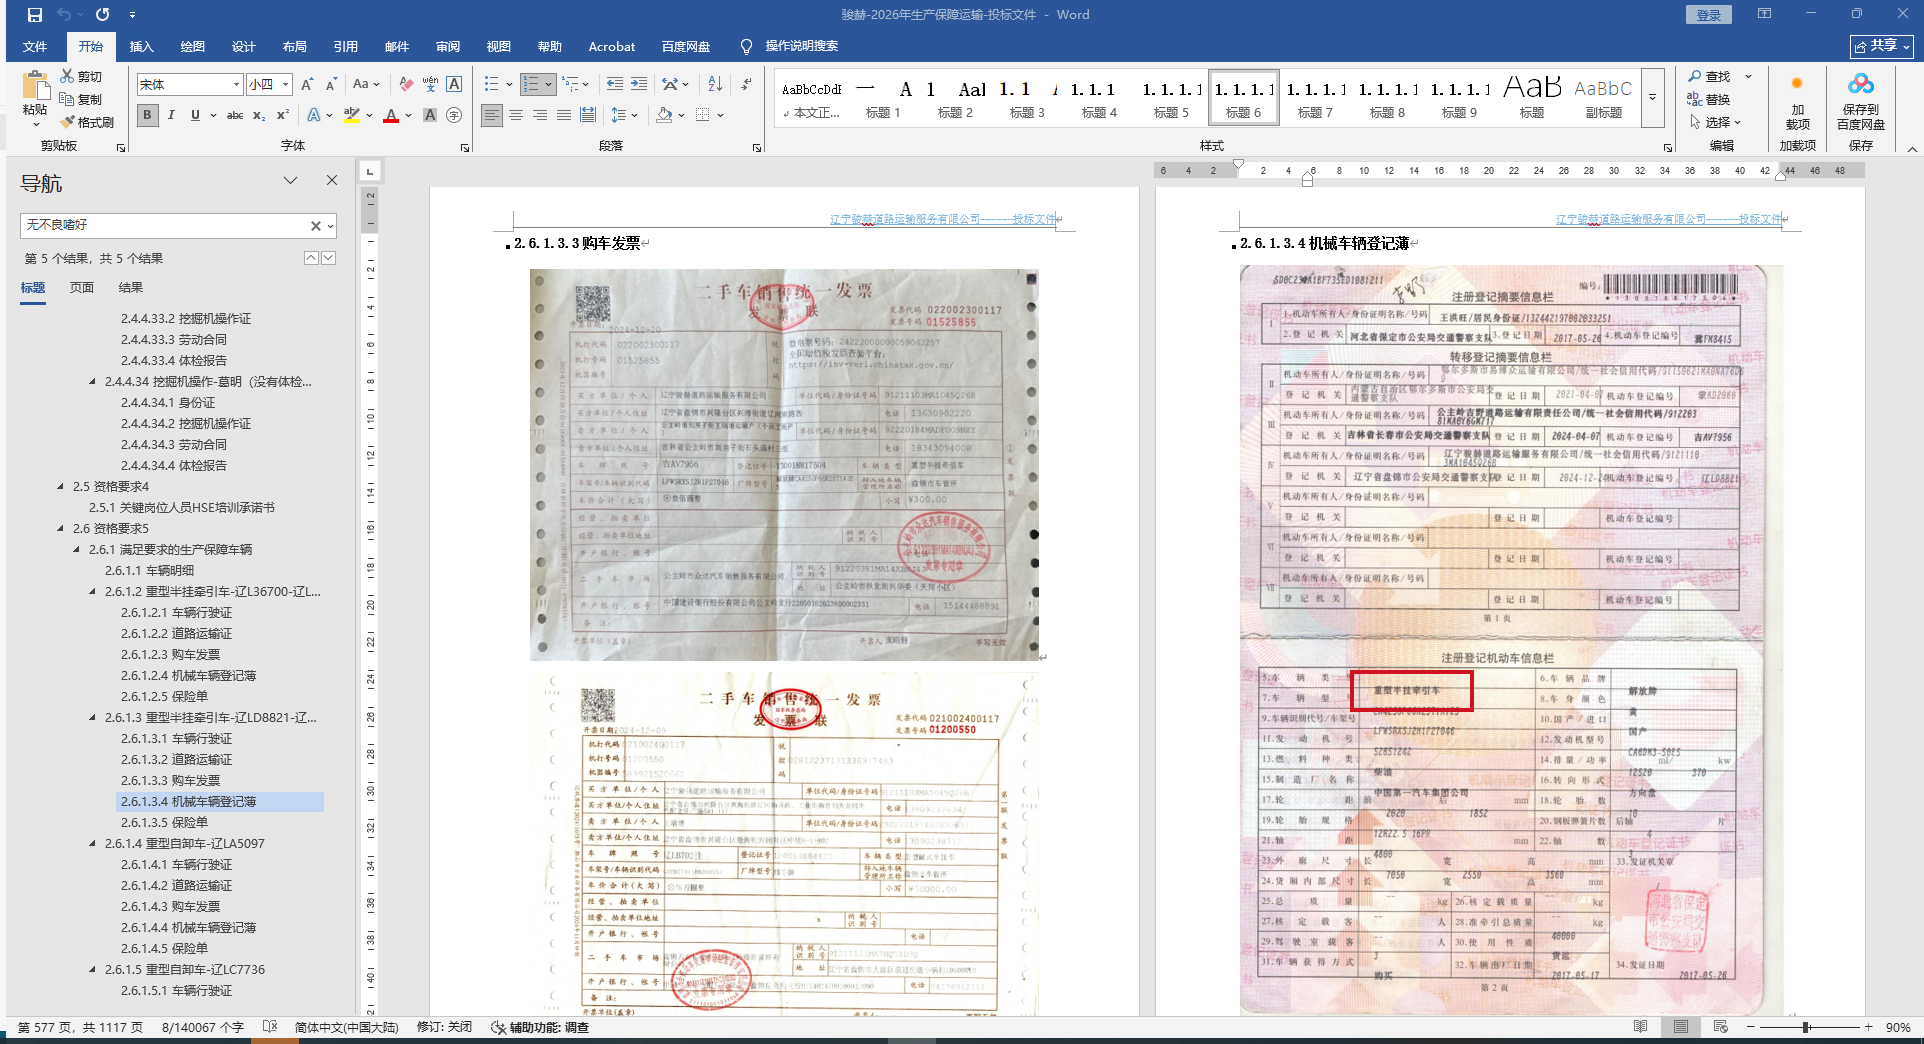The width and height of the screenshot is (1924, 1044).
Task: Toggle Print Layout view
Action: (x=1681, y=1027)
